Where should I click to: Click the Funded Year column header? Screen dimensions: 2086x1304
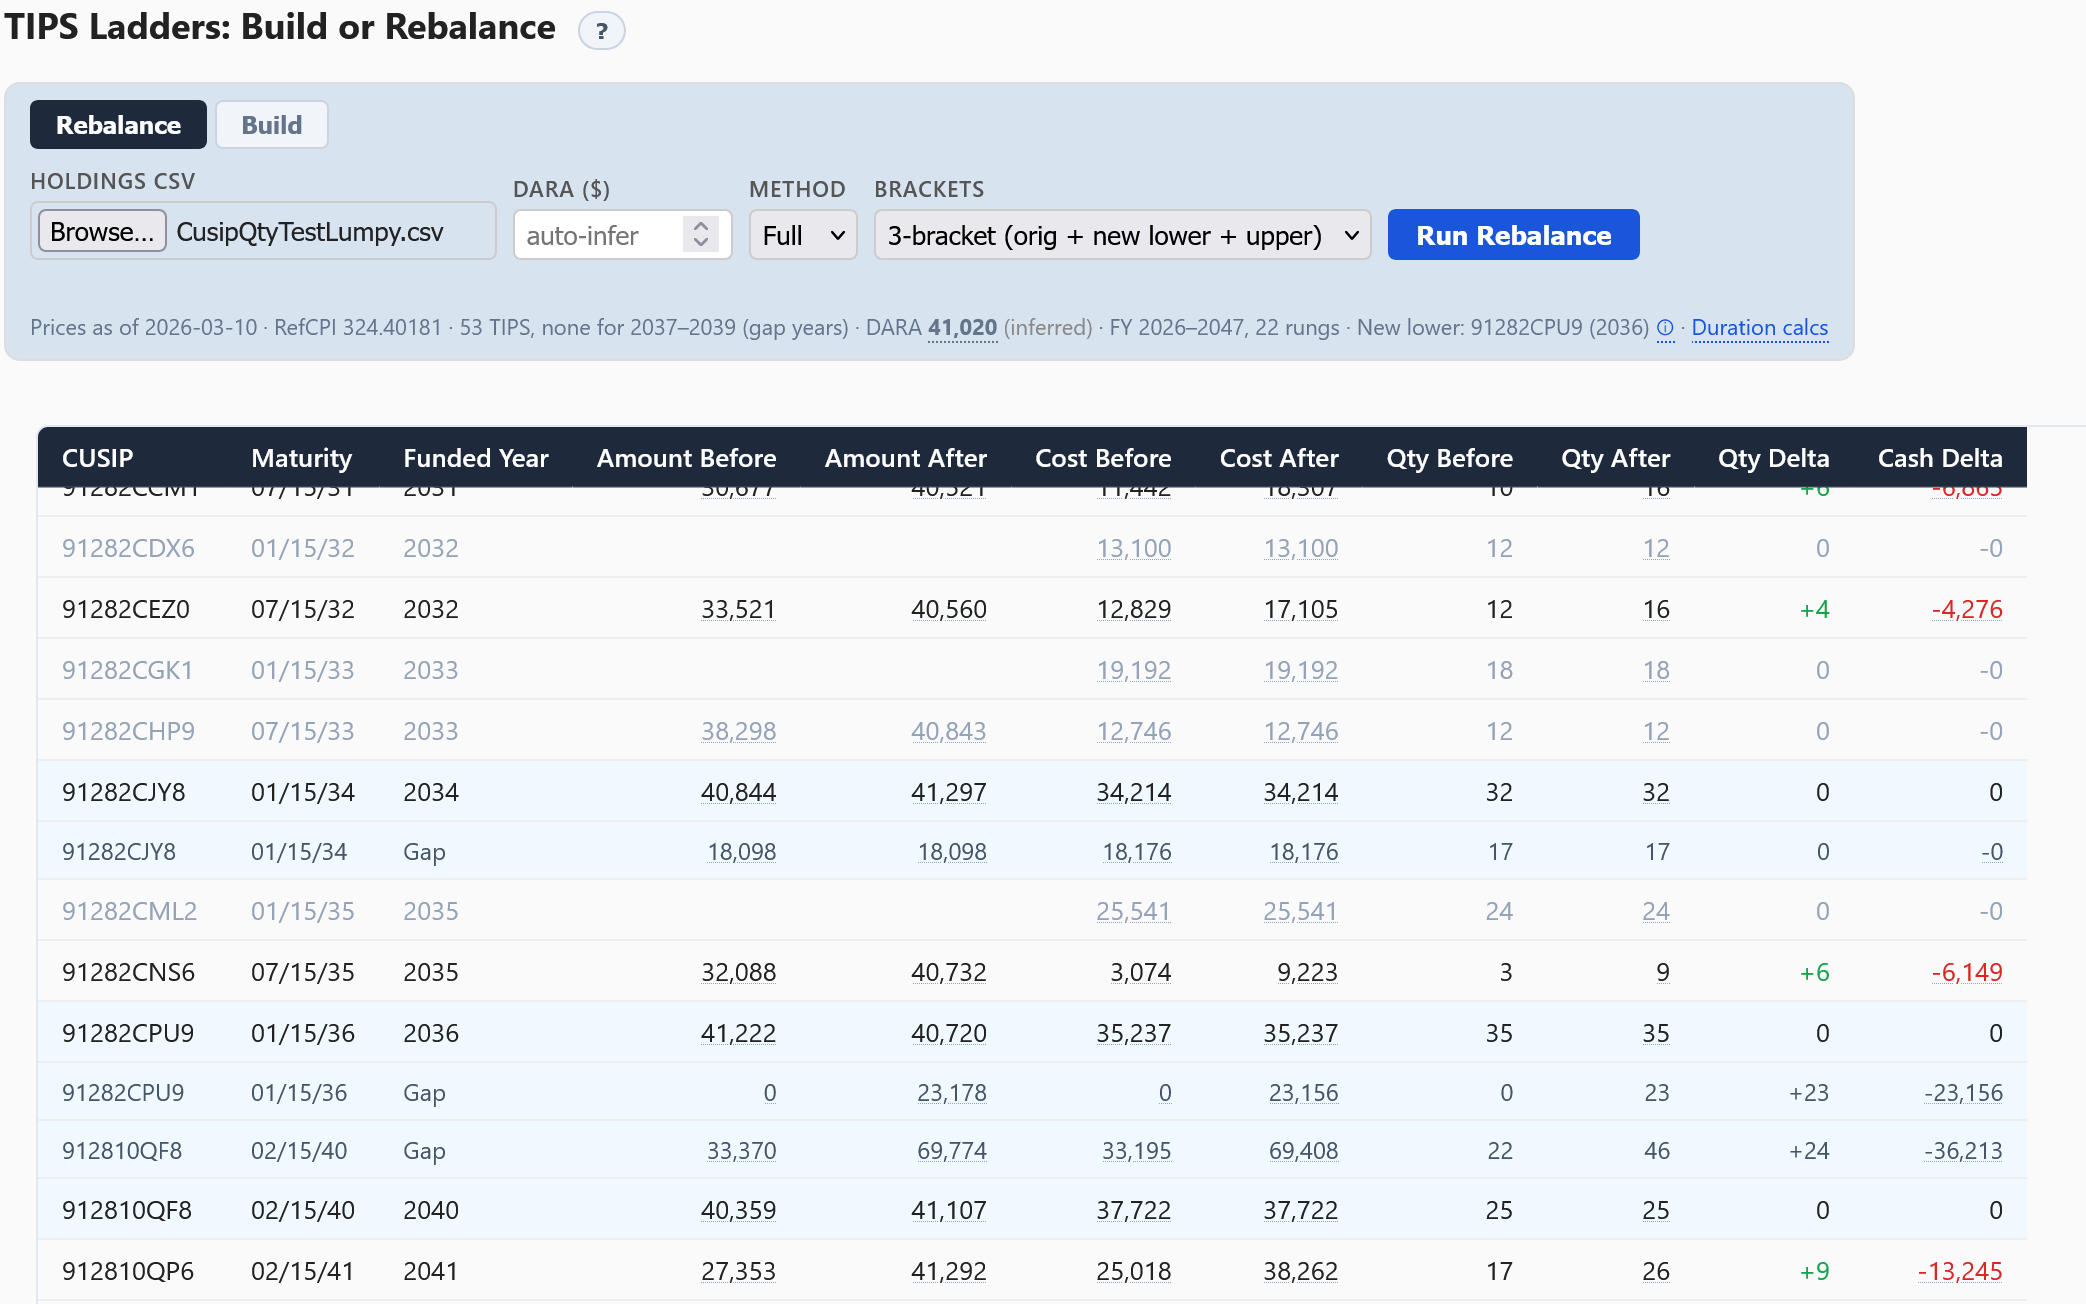point(475,458)
